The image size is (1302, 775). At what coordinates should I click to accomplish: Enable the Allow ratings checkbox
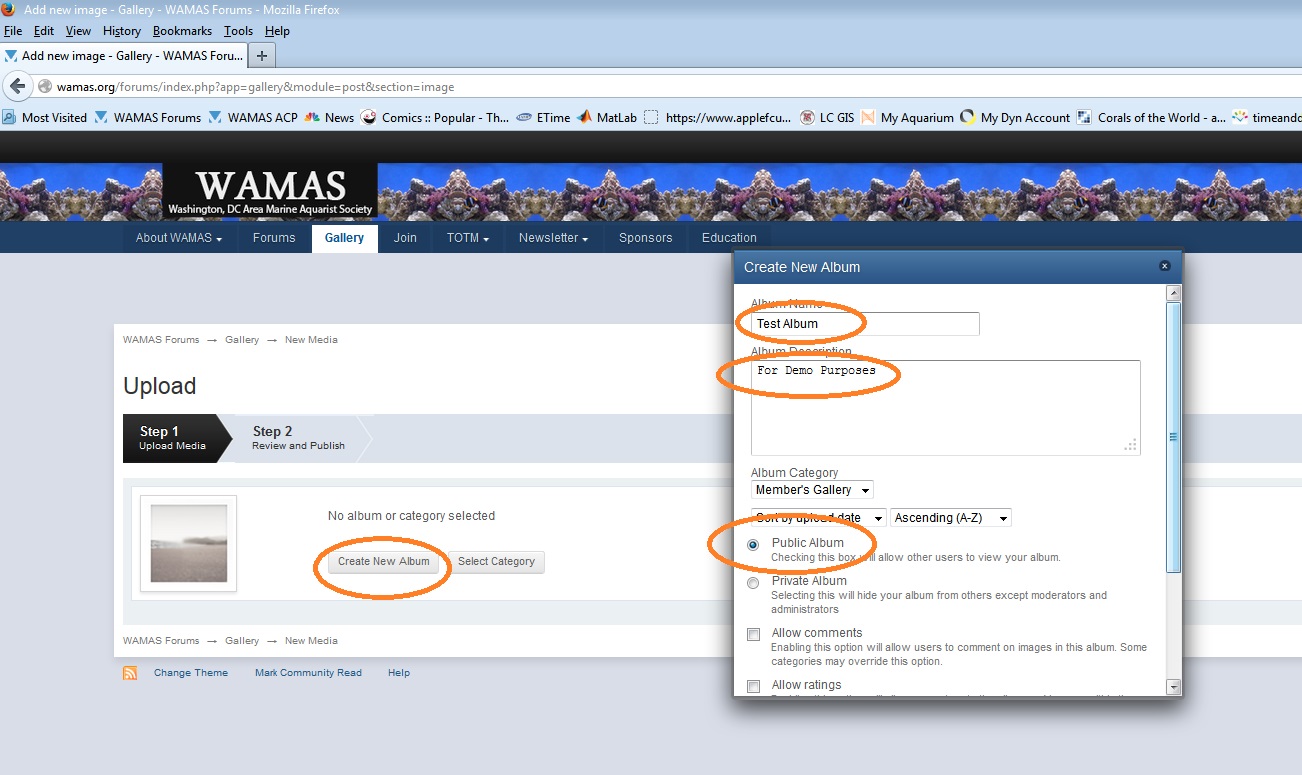754,686
